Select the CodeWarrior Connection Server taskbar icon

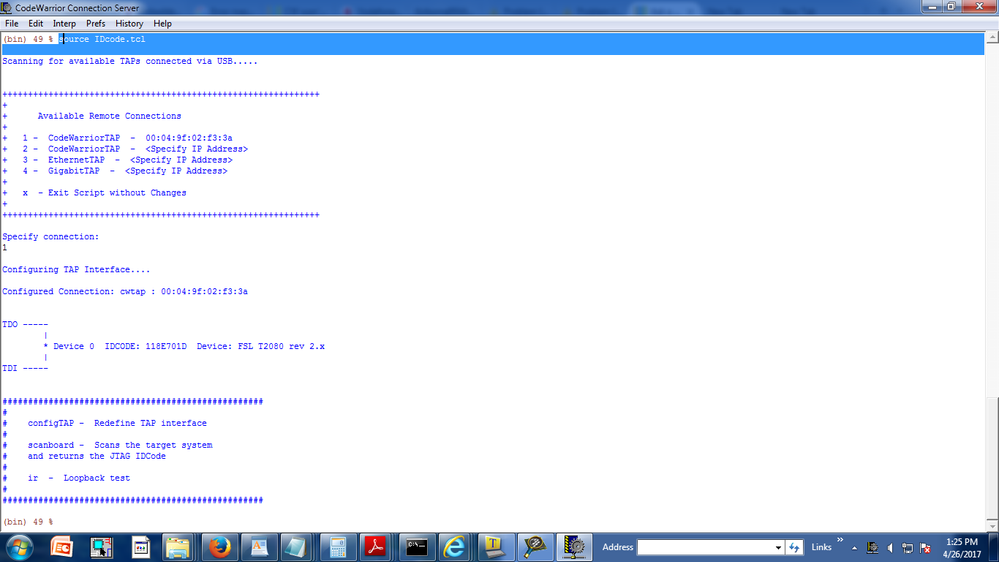coord(574,547)
